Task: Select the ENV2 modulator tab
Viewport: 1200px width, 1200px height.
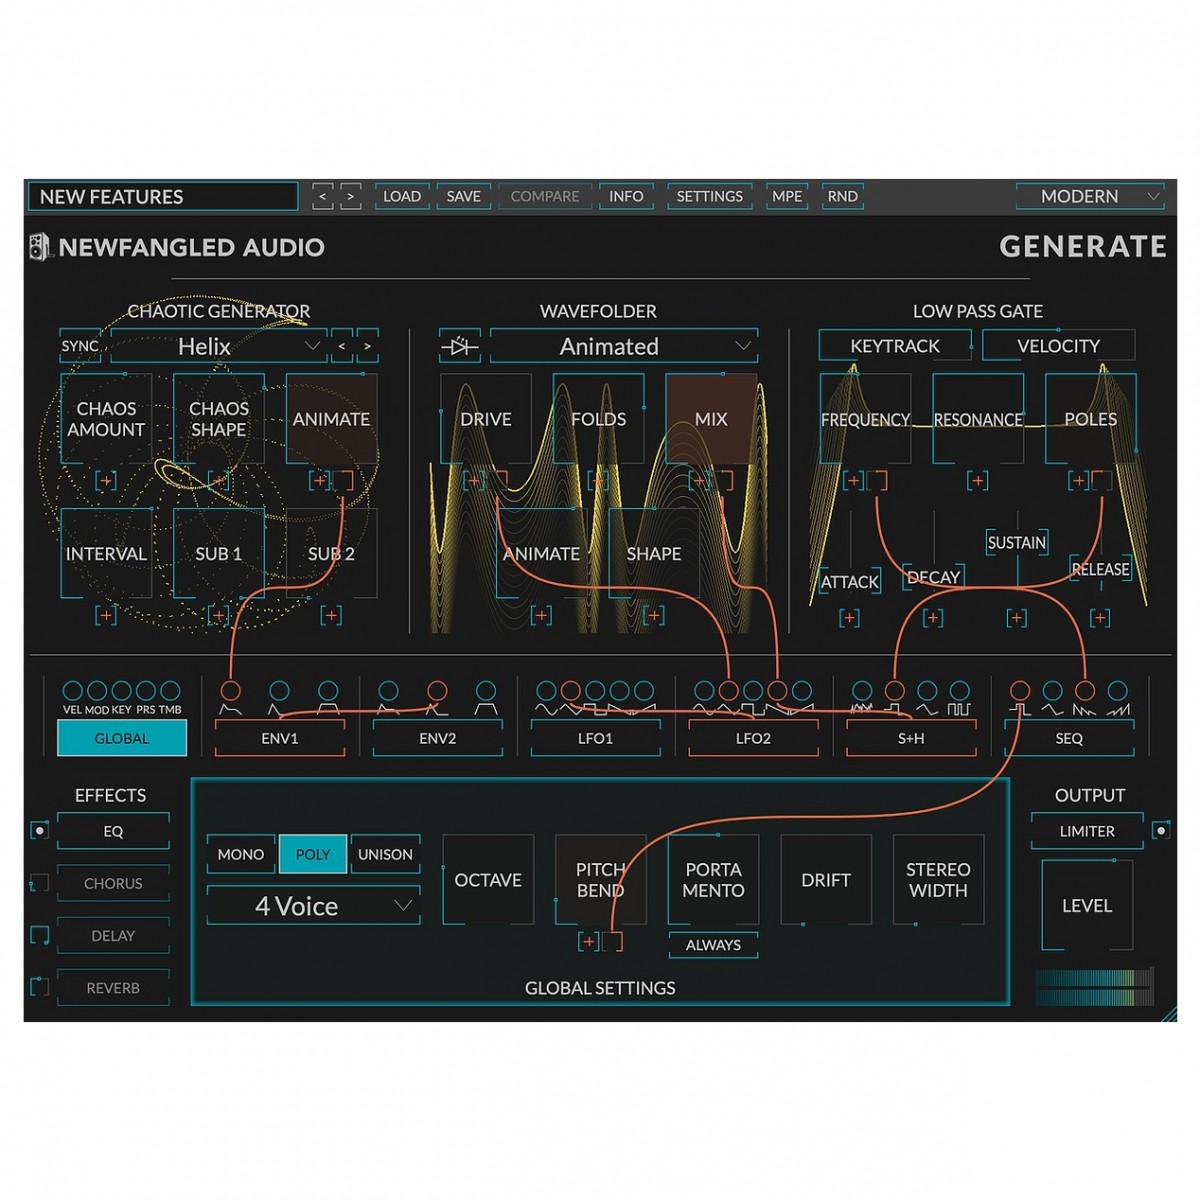Action: [437, 739]
